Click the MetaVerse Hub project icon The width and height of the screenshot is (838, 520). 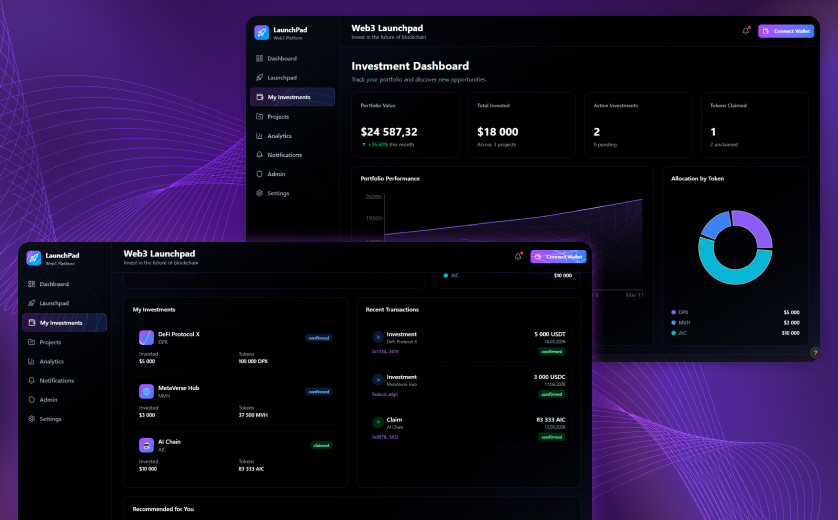[x=145, y=391]
